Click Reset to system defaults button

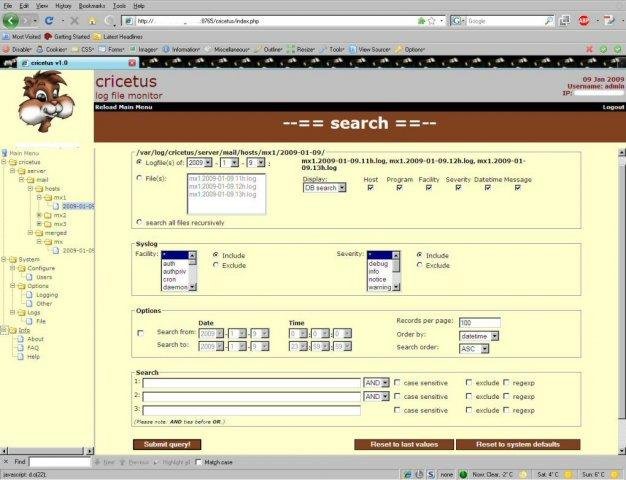pos(518,444)
